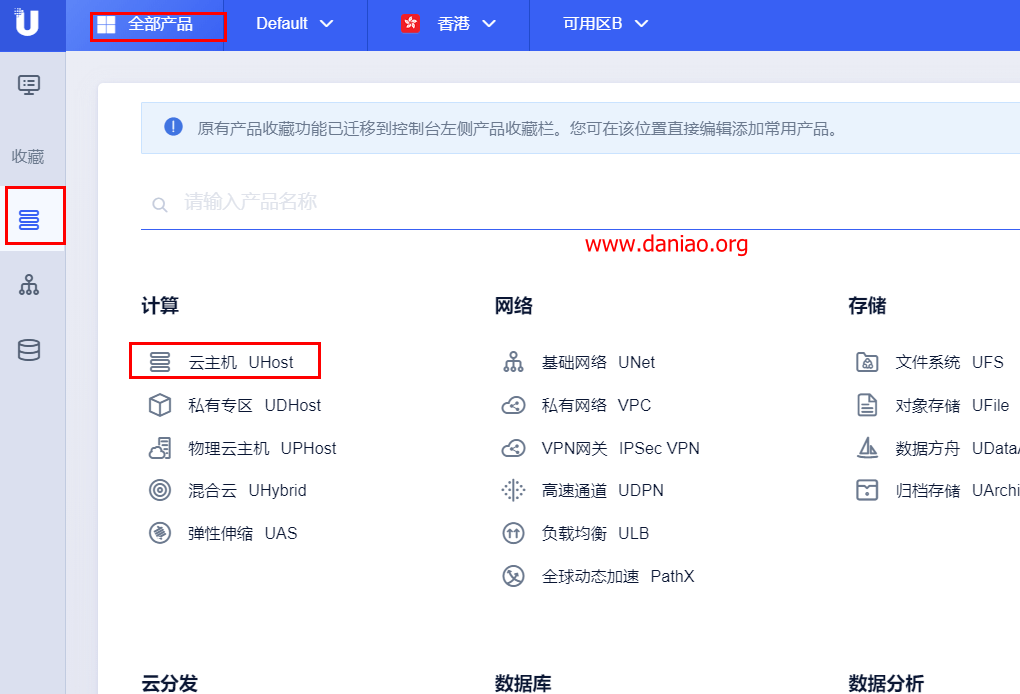
Task: Open the Default project dropdown
Action: (x=295, y=24)
